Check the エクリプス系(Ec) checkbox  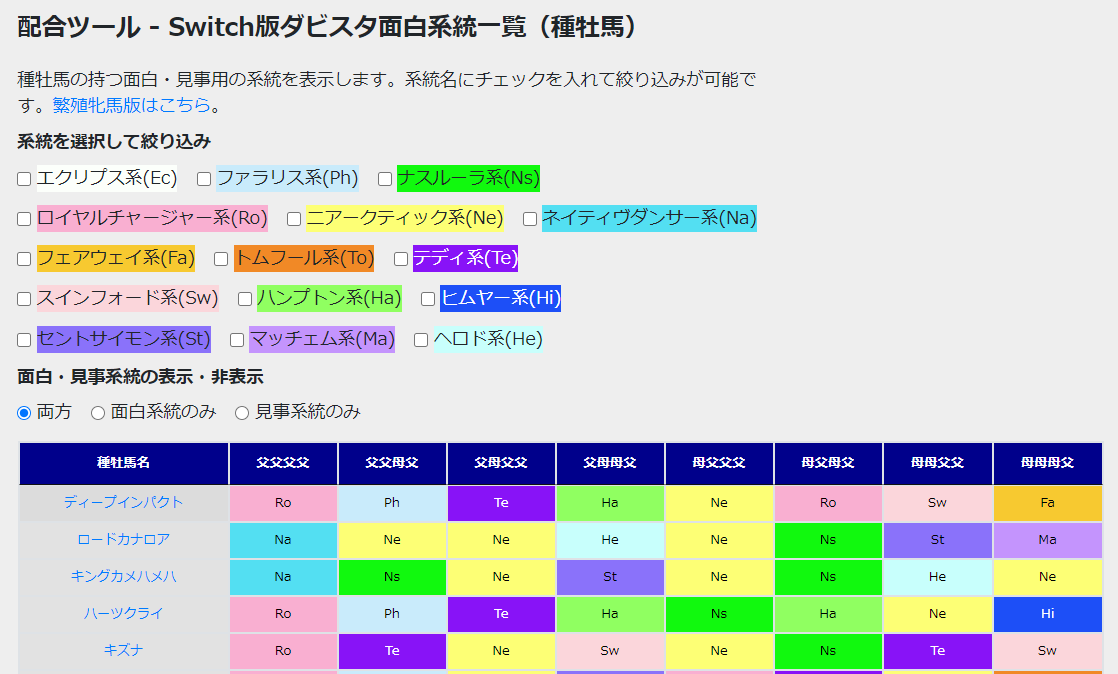[24, 179]
